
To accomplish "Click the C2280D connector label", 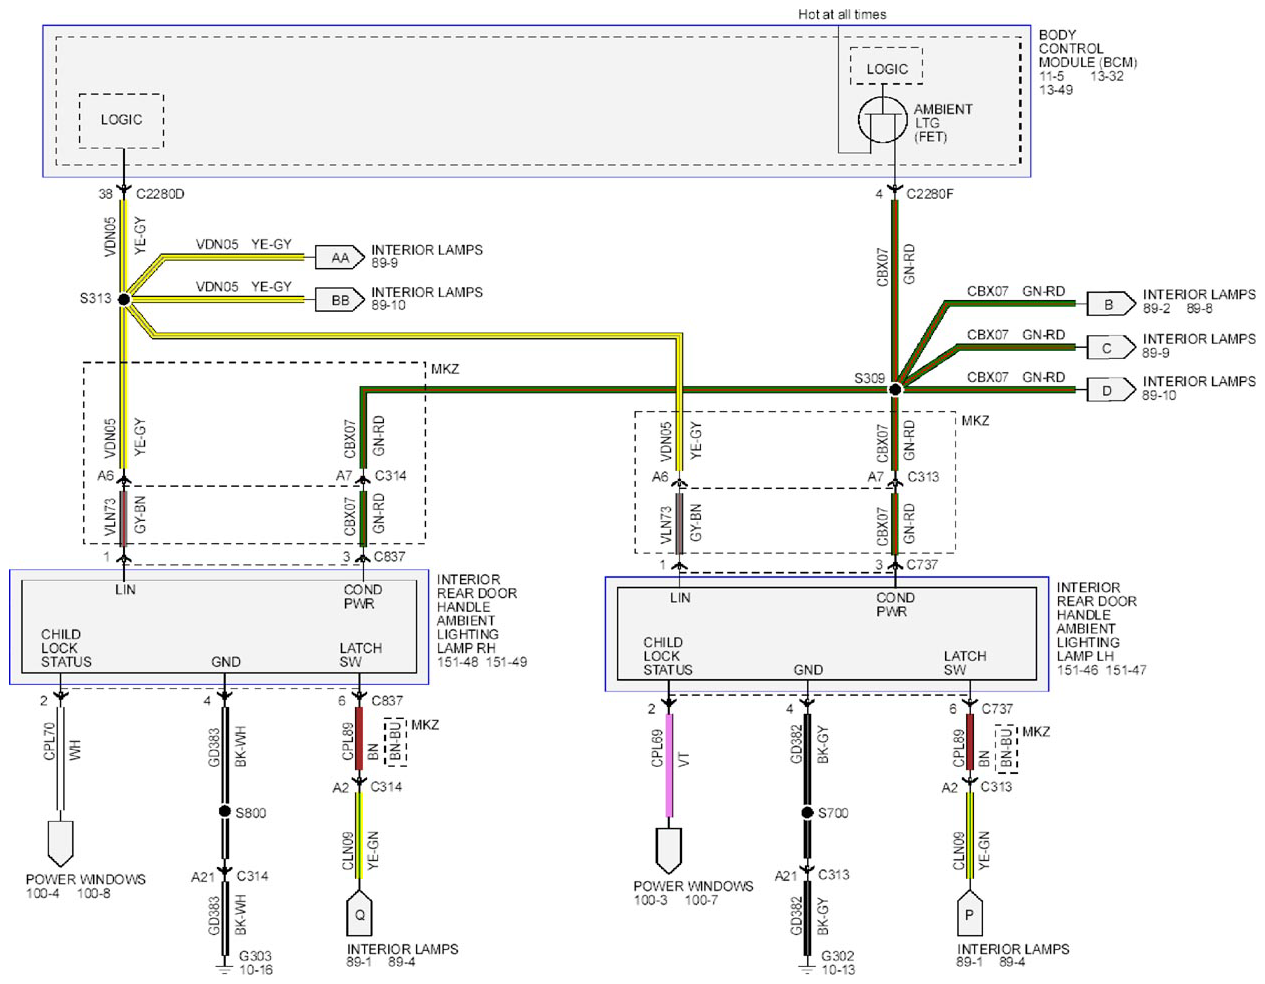I will (x=160, y=193).
